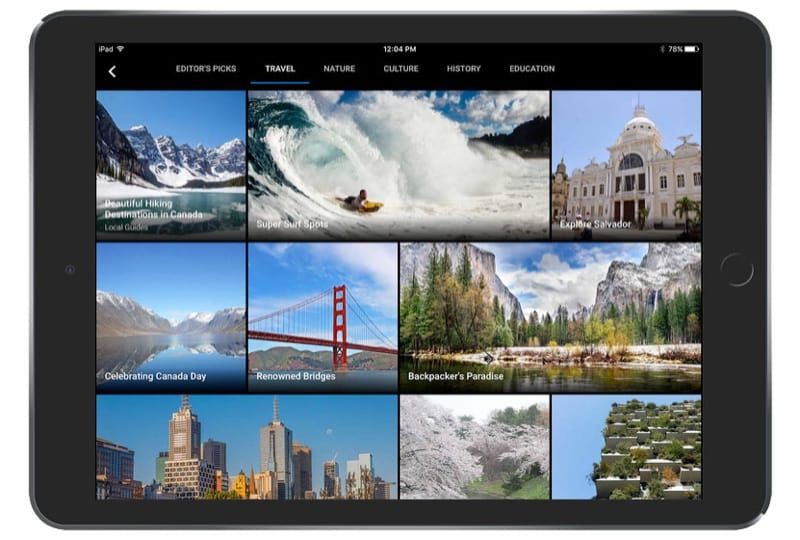Switch to the History tab
Image resolution: width=800 pixels, height=540 pixels.
(x=464, y=69)
